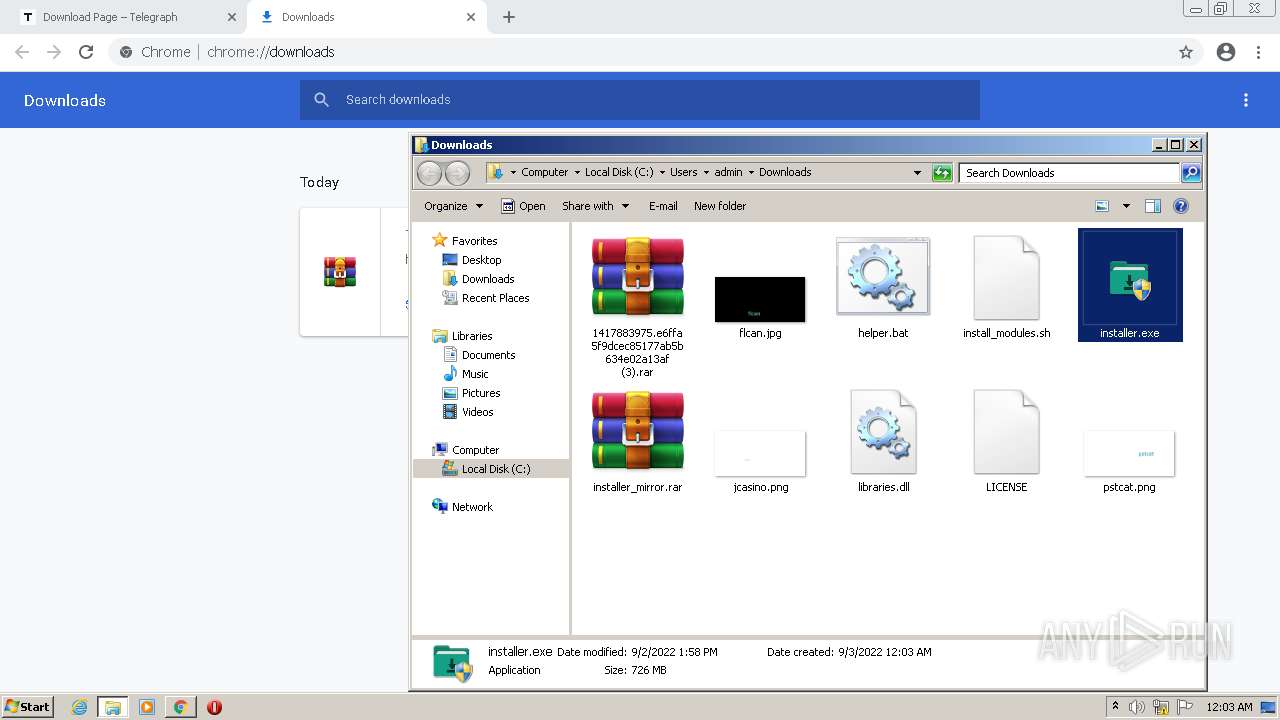Viewport: 1280px width, 720px height.
Task: Open Chrome profile avatar menu
Action: tap(1226, 52)
